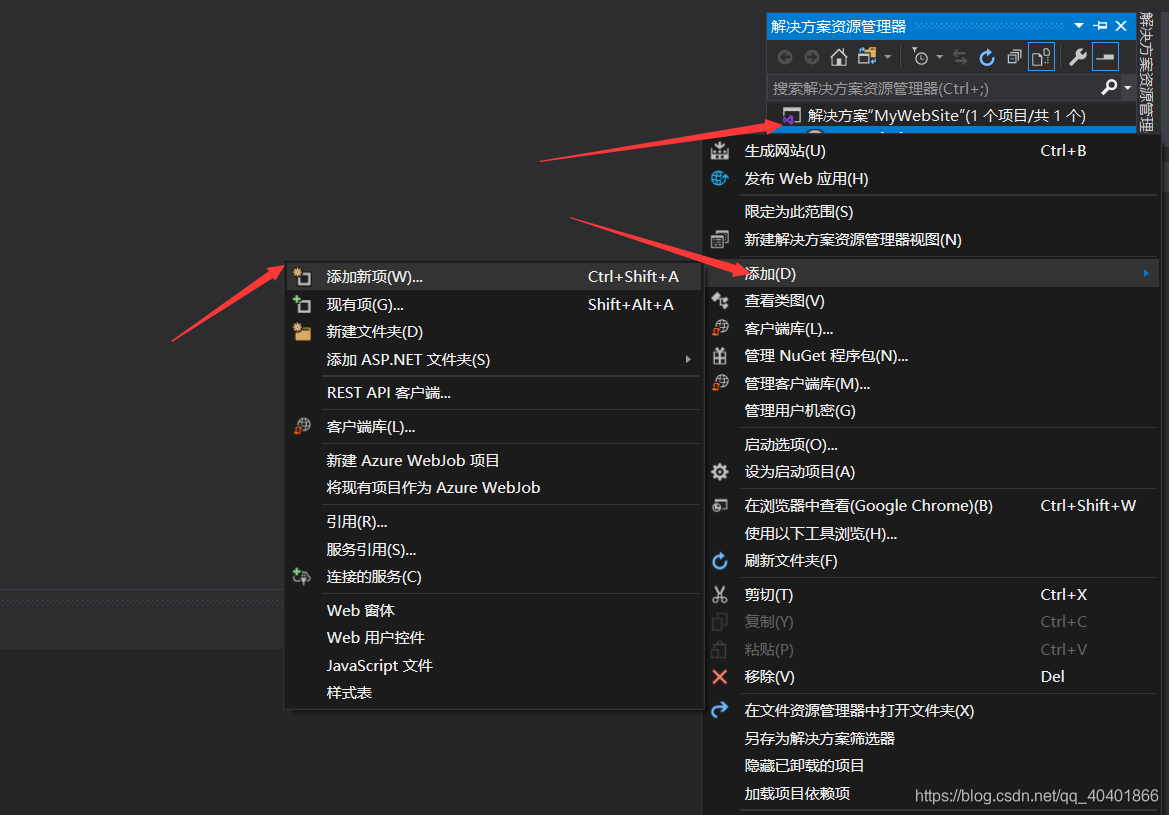The height and width of the screenshot is (815, 1169).
Task: Click the gear icon for startup project
Action: pos(719,472)
